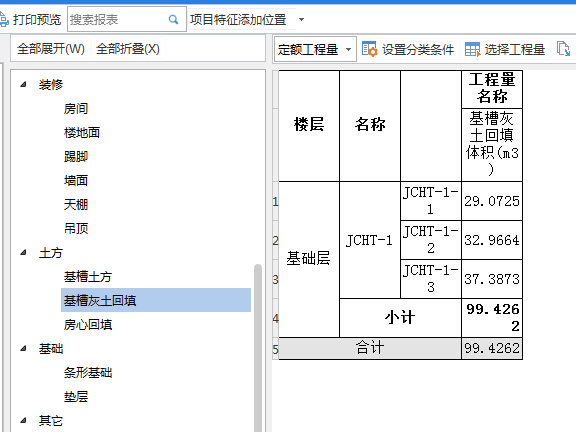Select the 墙面 tree item
Viewport: 576px width, 432px height.
coord(76,181)
